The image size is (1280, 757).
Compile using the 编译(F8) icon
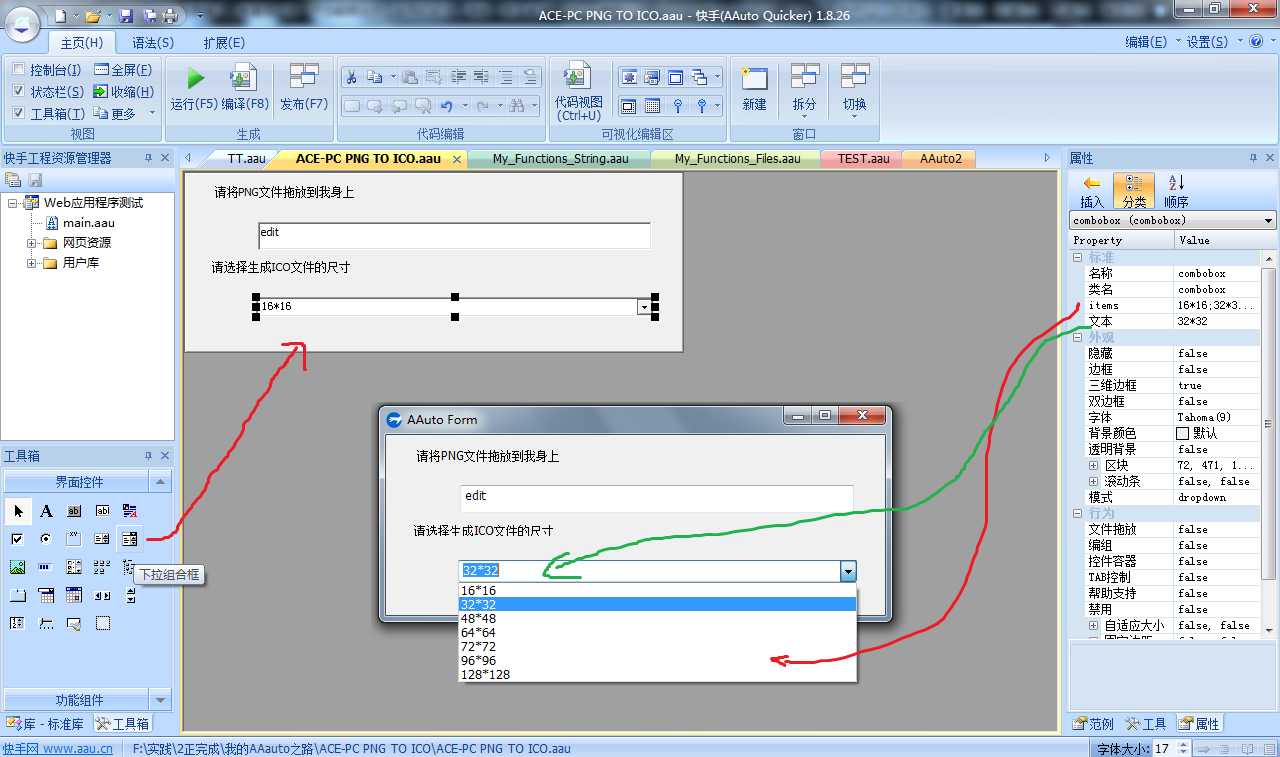245,87
